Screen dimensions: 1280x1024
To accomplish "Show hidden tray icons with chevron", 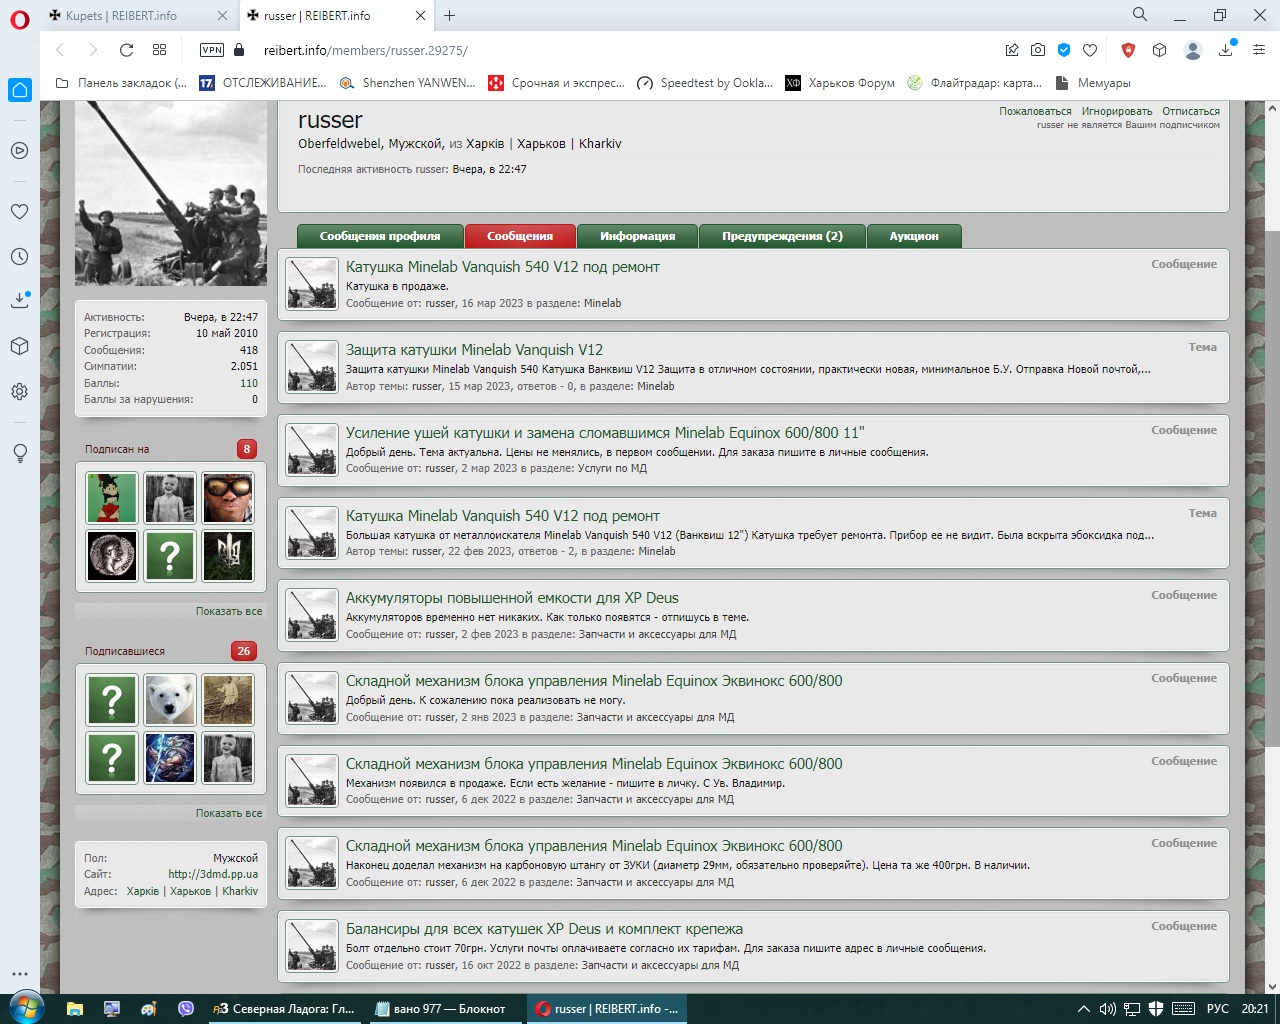I will coord(1083,1009).
